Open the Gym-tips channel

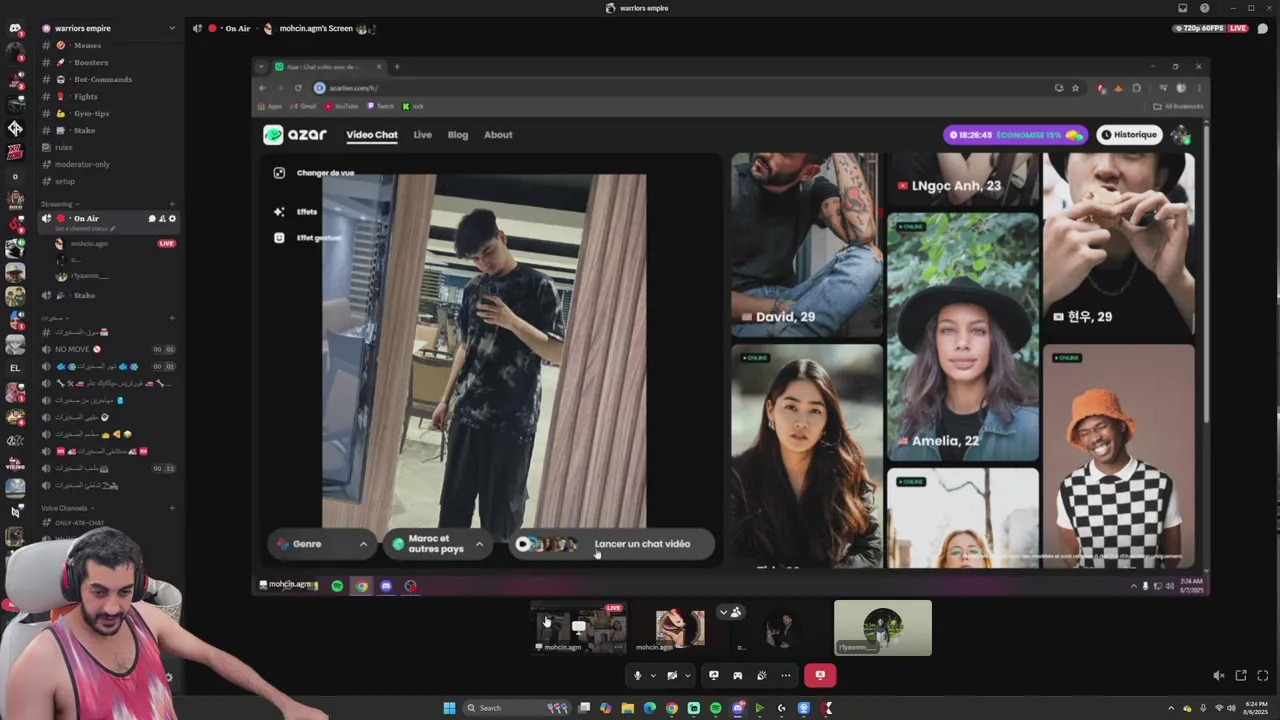(109, 113)
